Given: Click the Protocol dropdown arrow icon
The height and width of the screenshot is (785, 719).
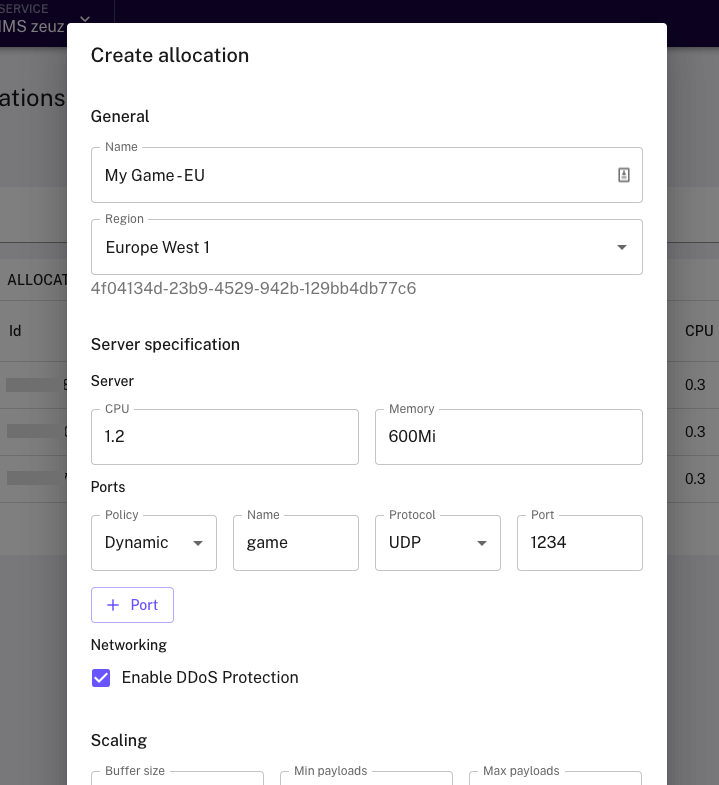Looking at the screenshot, I should pos(482,543).
